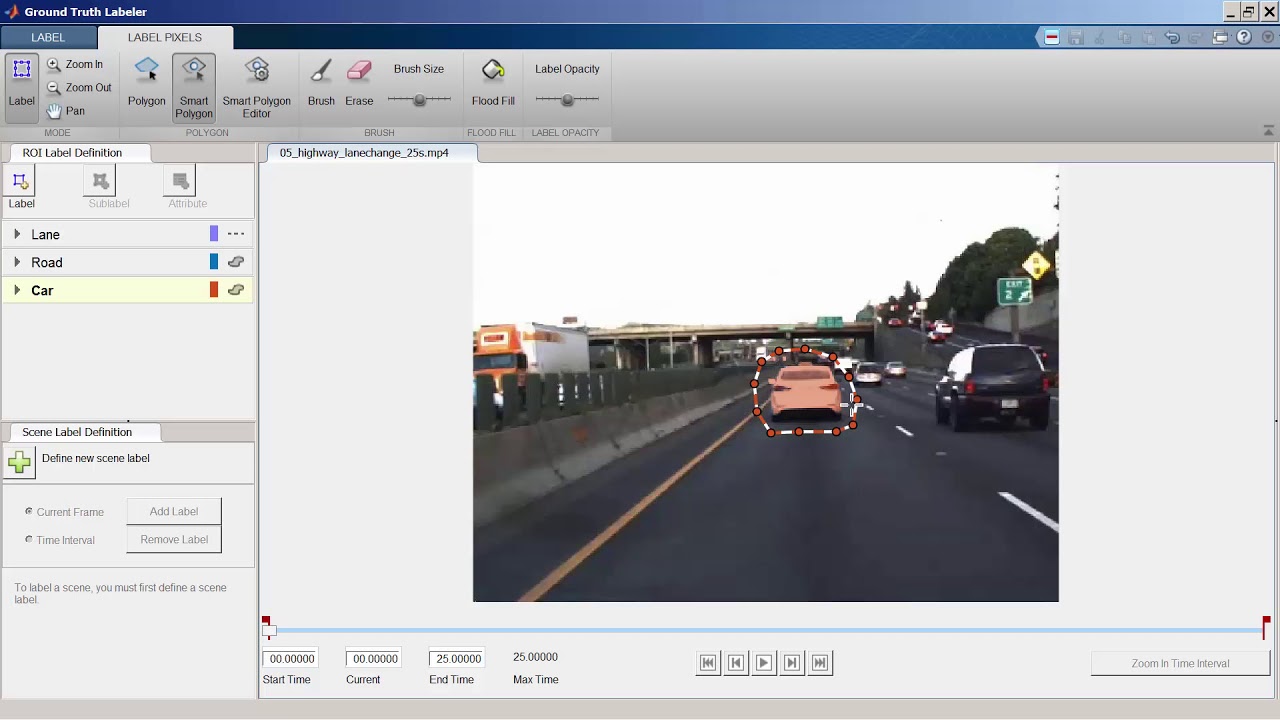The height and width of the screenshot is (720, 1280).
Task: Click the green plus scene label icon
Action: [x=20, y=461]
